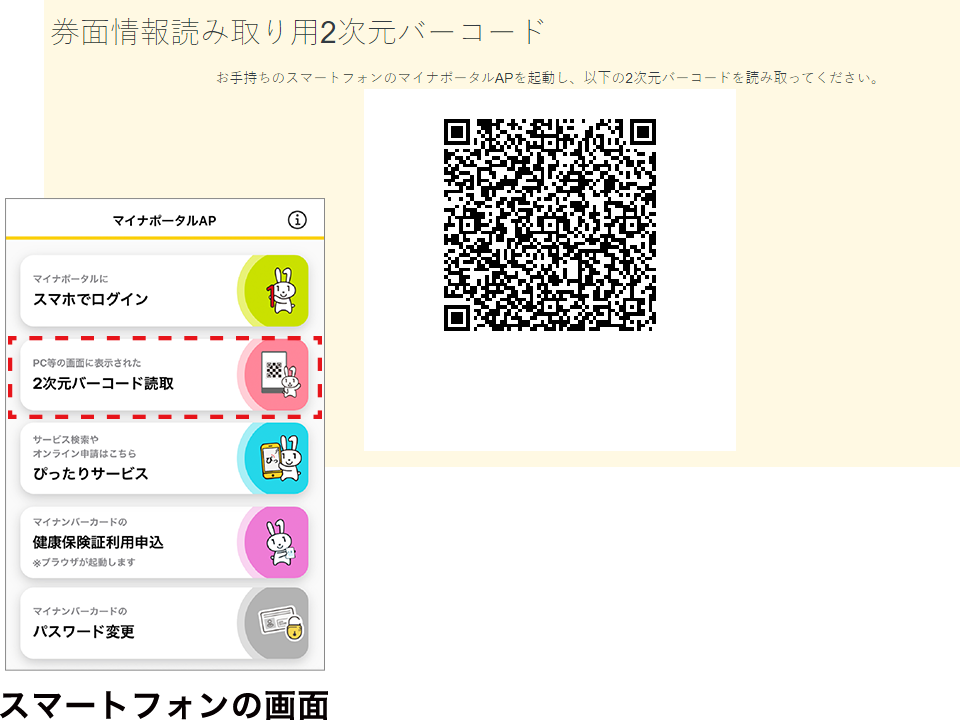
Task: Open パスワード変更 button
Action: coord(164,623)
